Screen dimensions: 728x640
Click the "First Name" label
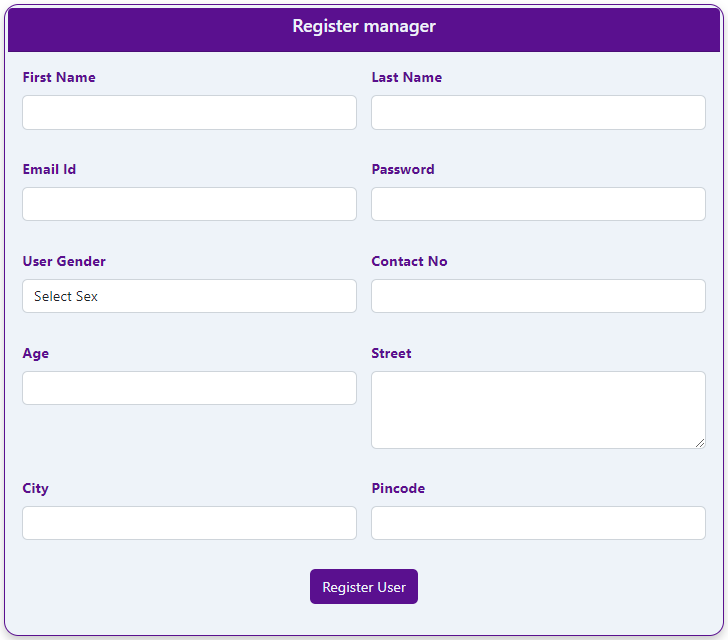59,77
